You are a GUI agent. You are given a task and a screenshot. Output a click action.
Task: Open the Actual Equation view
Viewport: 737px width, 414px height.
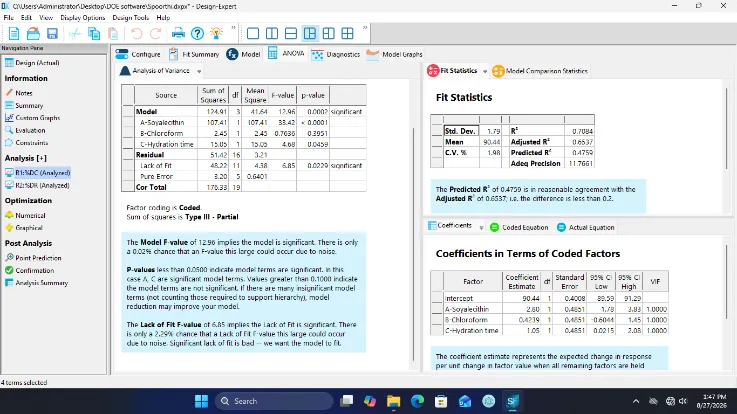pyautogui.click(x=586, y=227)
